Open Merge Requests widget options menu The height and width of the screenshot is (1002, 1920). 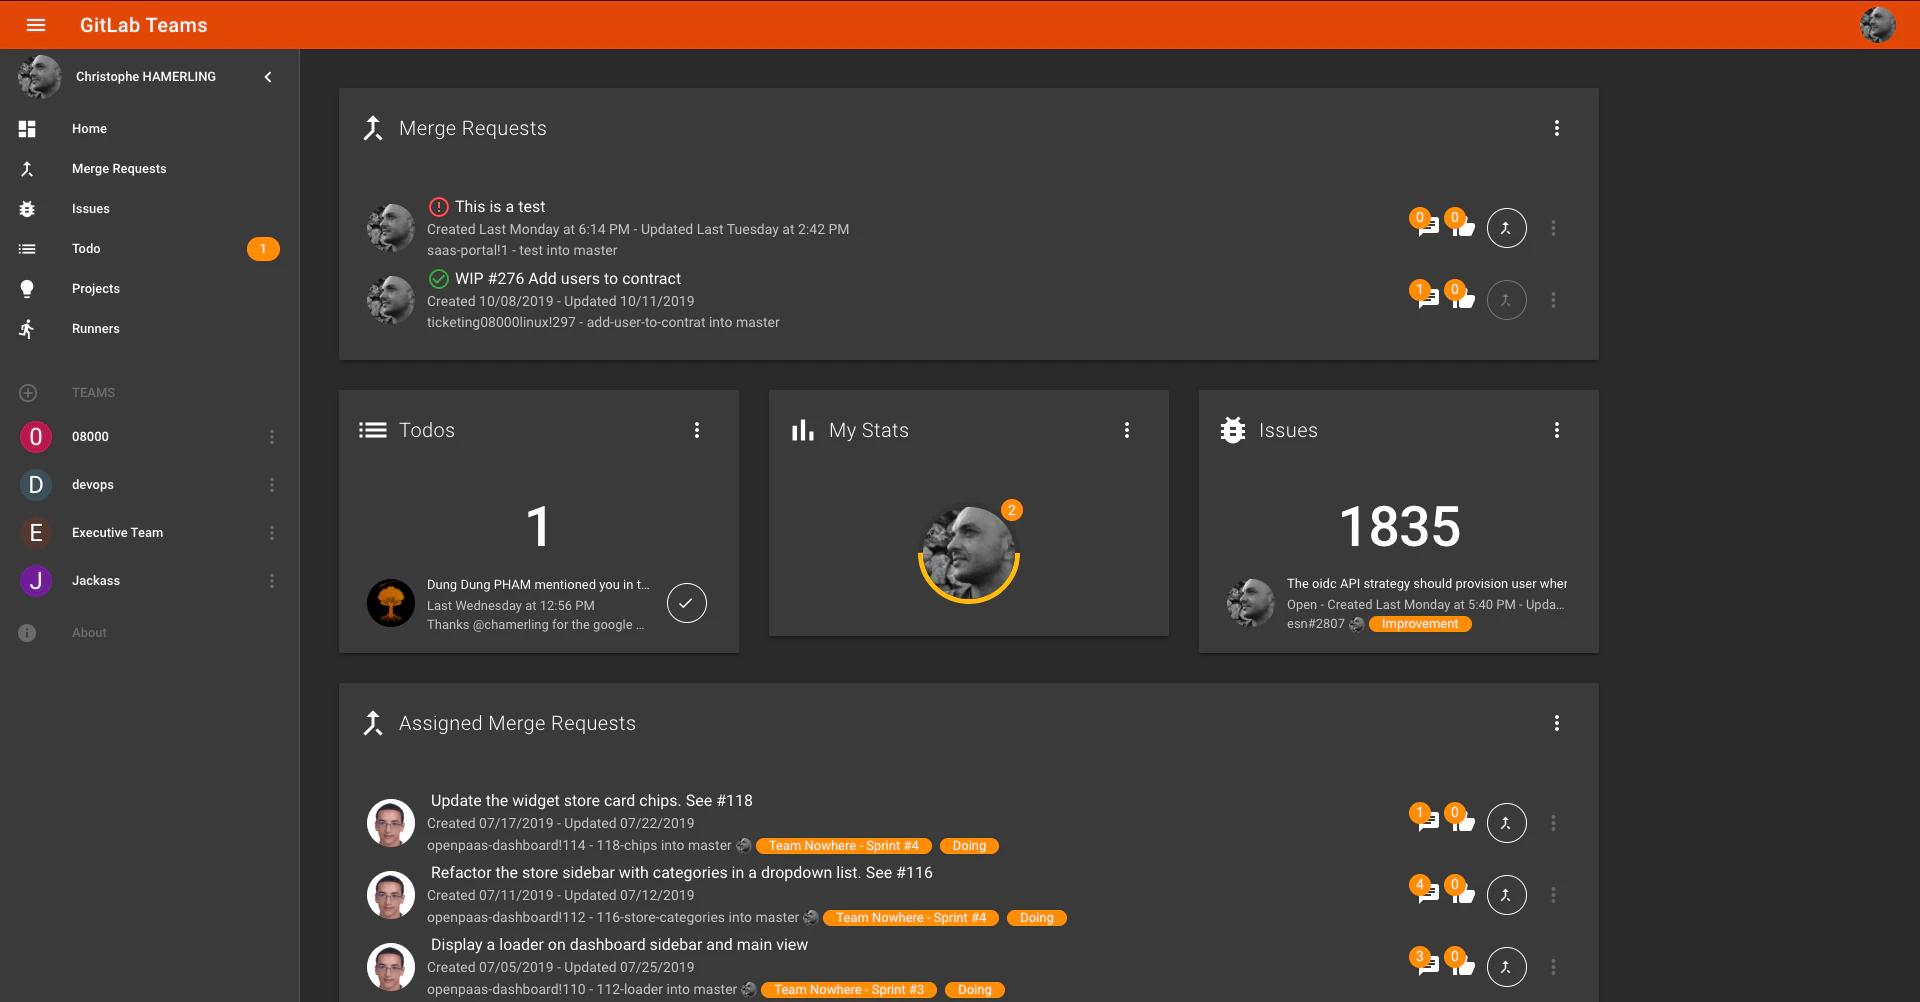coord(1556,128)
